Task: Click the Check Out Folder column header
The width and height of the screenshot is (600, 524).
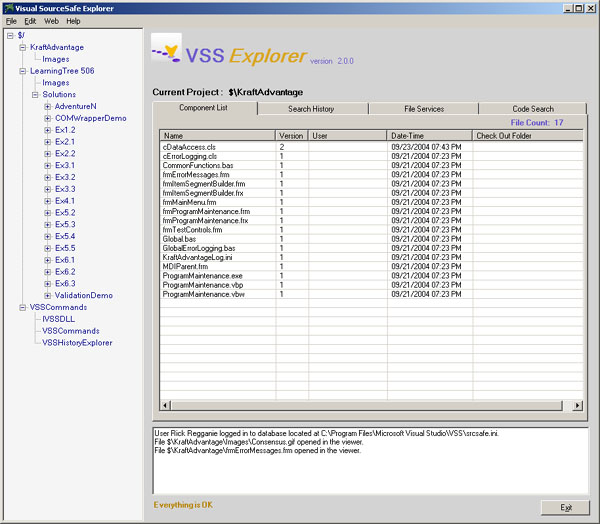Action: 528,136
